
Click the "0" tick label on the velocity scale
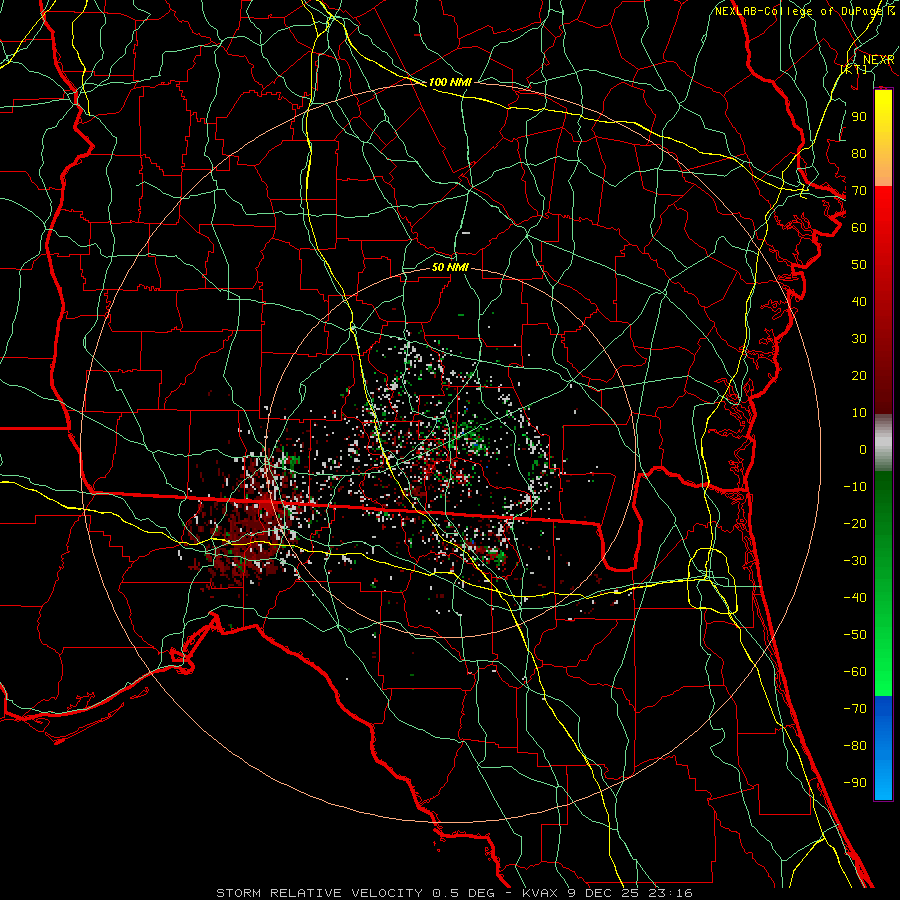(x=863, y=449)
